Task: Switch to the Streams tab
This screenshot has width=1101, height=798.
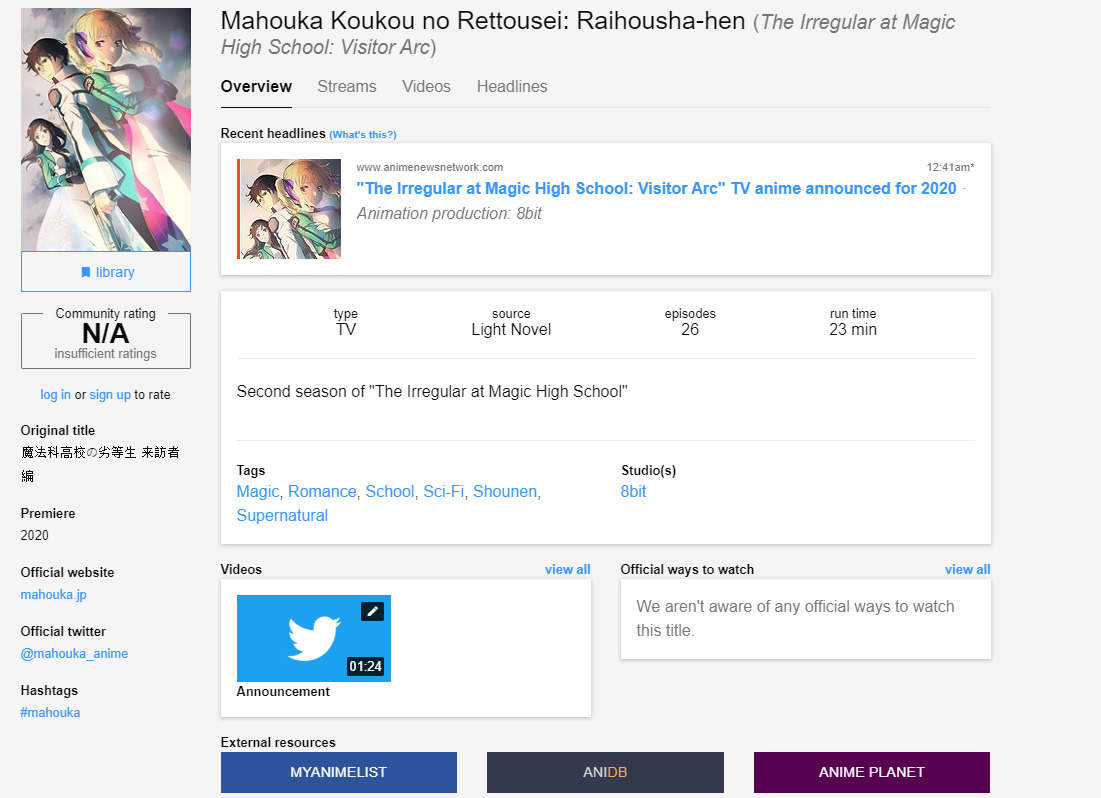Action: (x=347, y=87)
